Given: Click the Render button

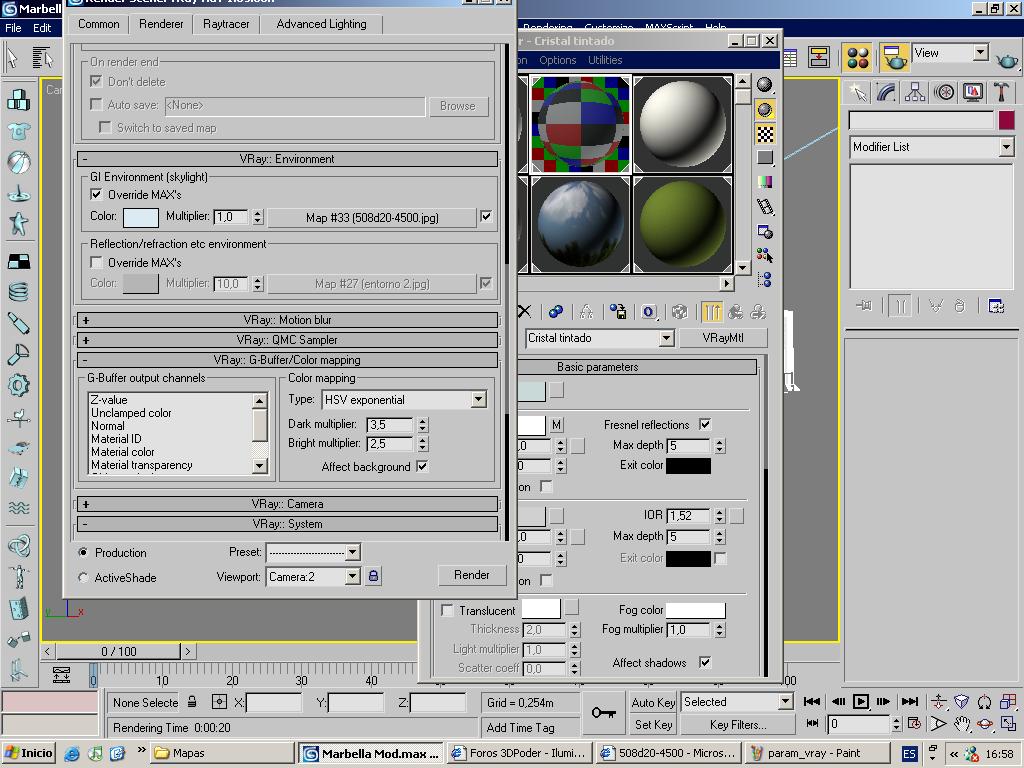Looking at the screenshot, I should (x=472, y=575).
